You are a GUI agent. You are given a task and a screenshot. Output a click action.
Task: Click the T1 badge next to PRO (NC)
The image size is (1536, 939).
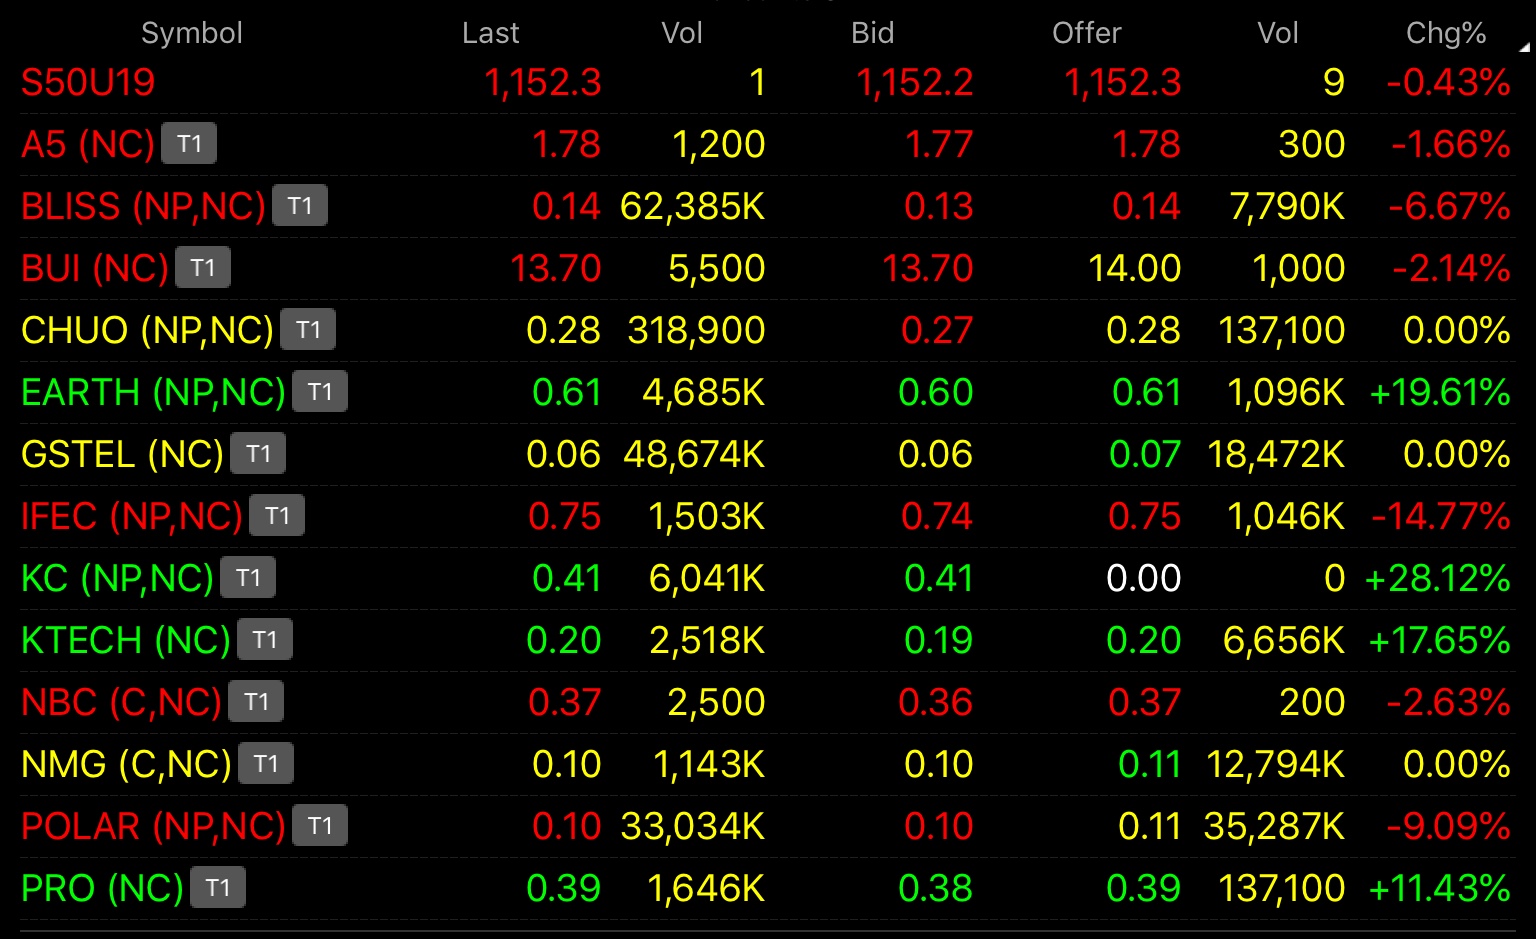(218, 888)
